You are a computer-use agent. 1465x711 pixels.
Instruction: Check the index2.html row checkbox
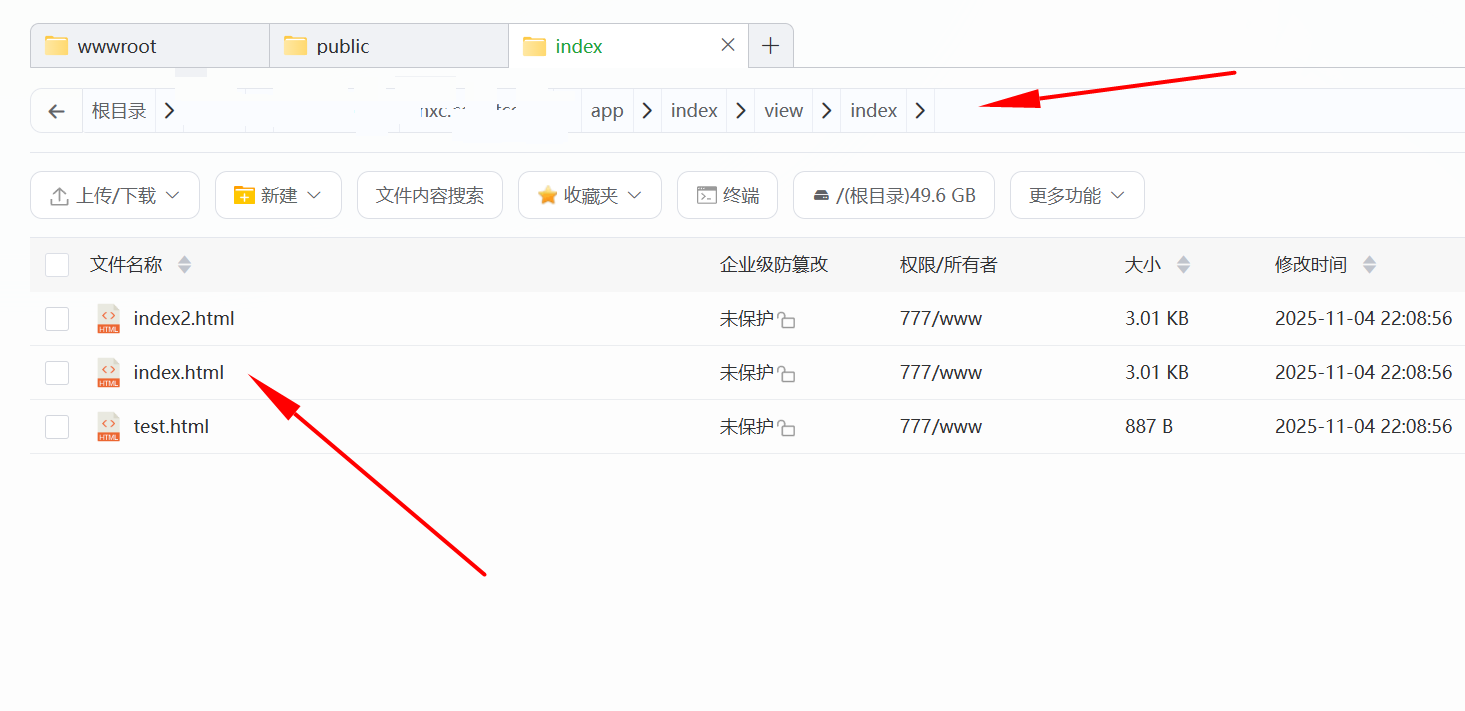57,319
